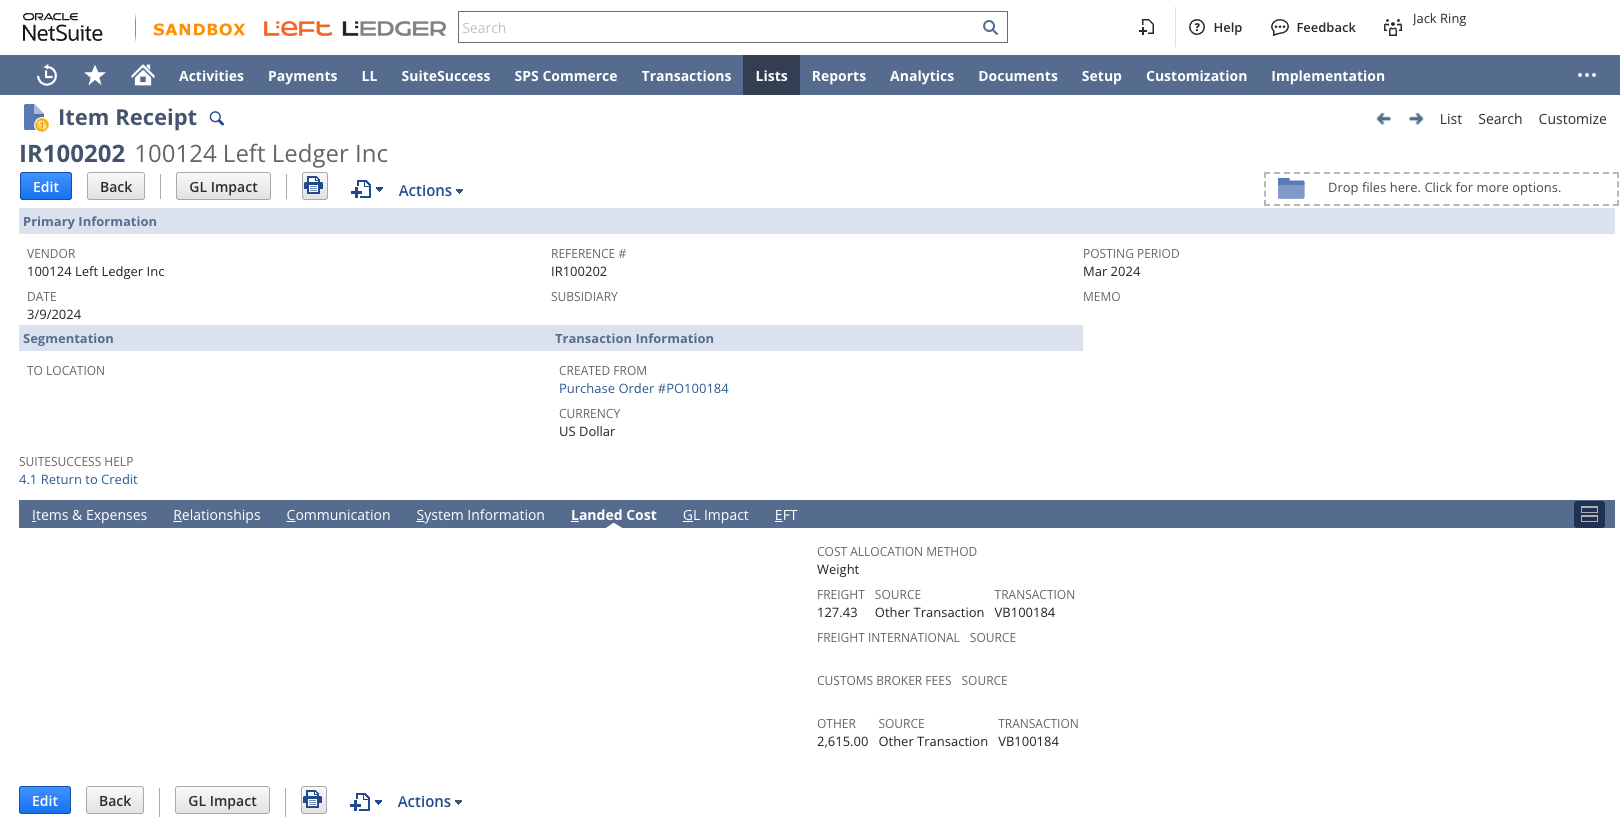Viewport: 1620px width, 835px height.
Task: Click into the global Search field
Action: pos(720,28)
